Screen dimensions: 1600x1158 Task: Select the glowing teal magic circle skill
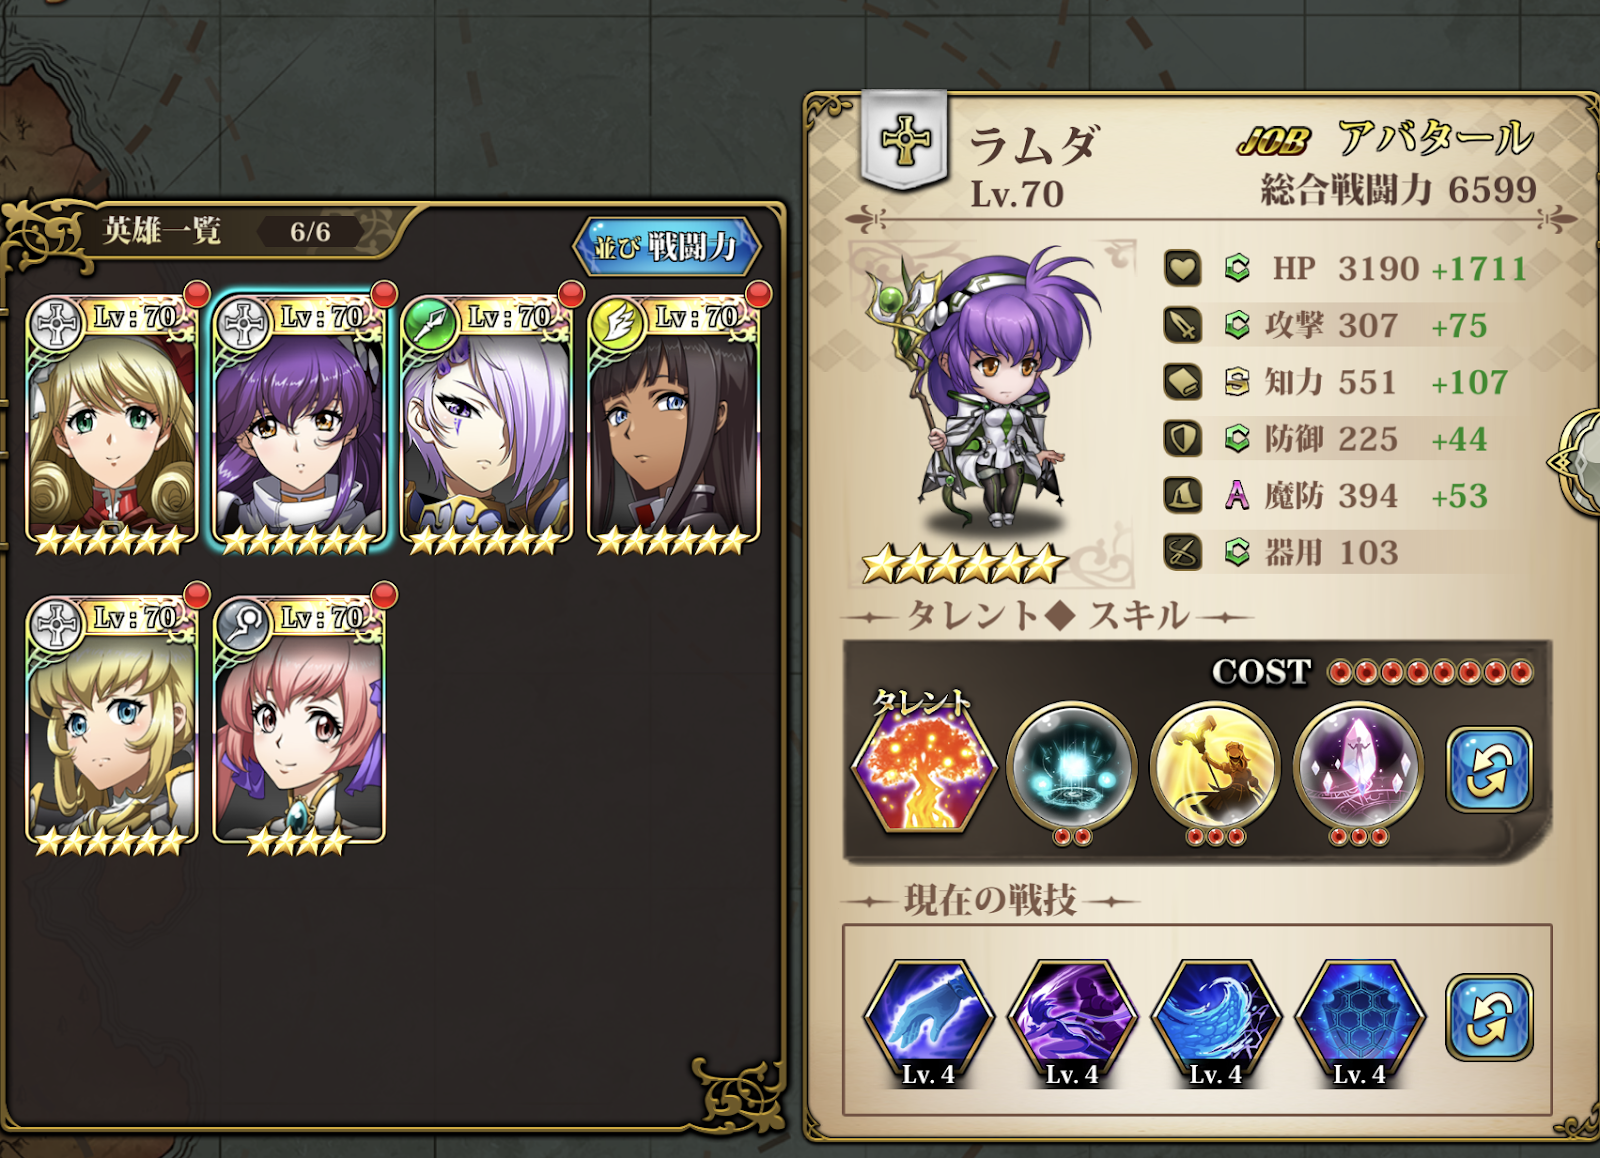click(x=1072, y=767)
